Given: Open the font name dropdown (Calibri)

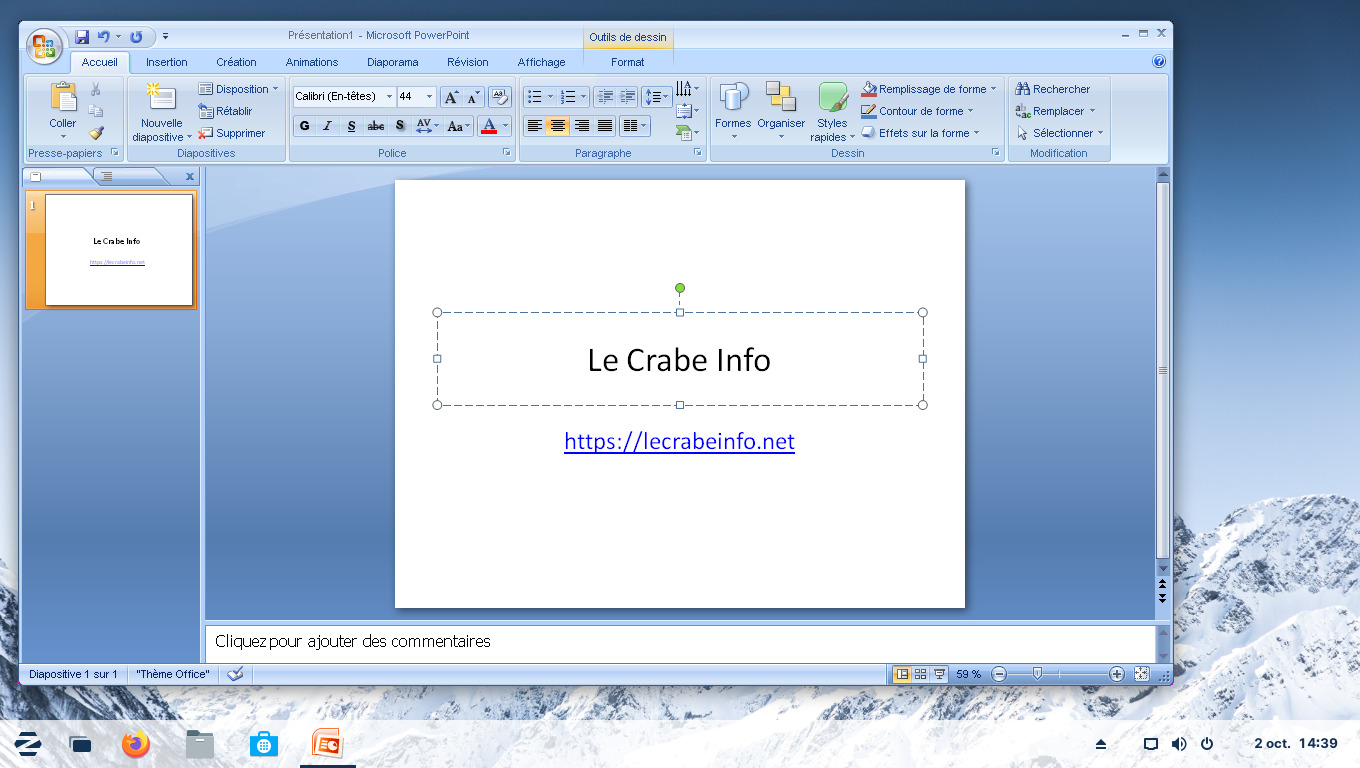Looking at the screenshot, I should point(390,97).
